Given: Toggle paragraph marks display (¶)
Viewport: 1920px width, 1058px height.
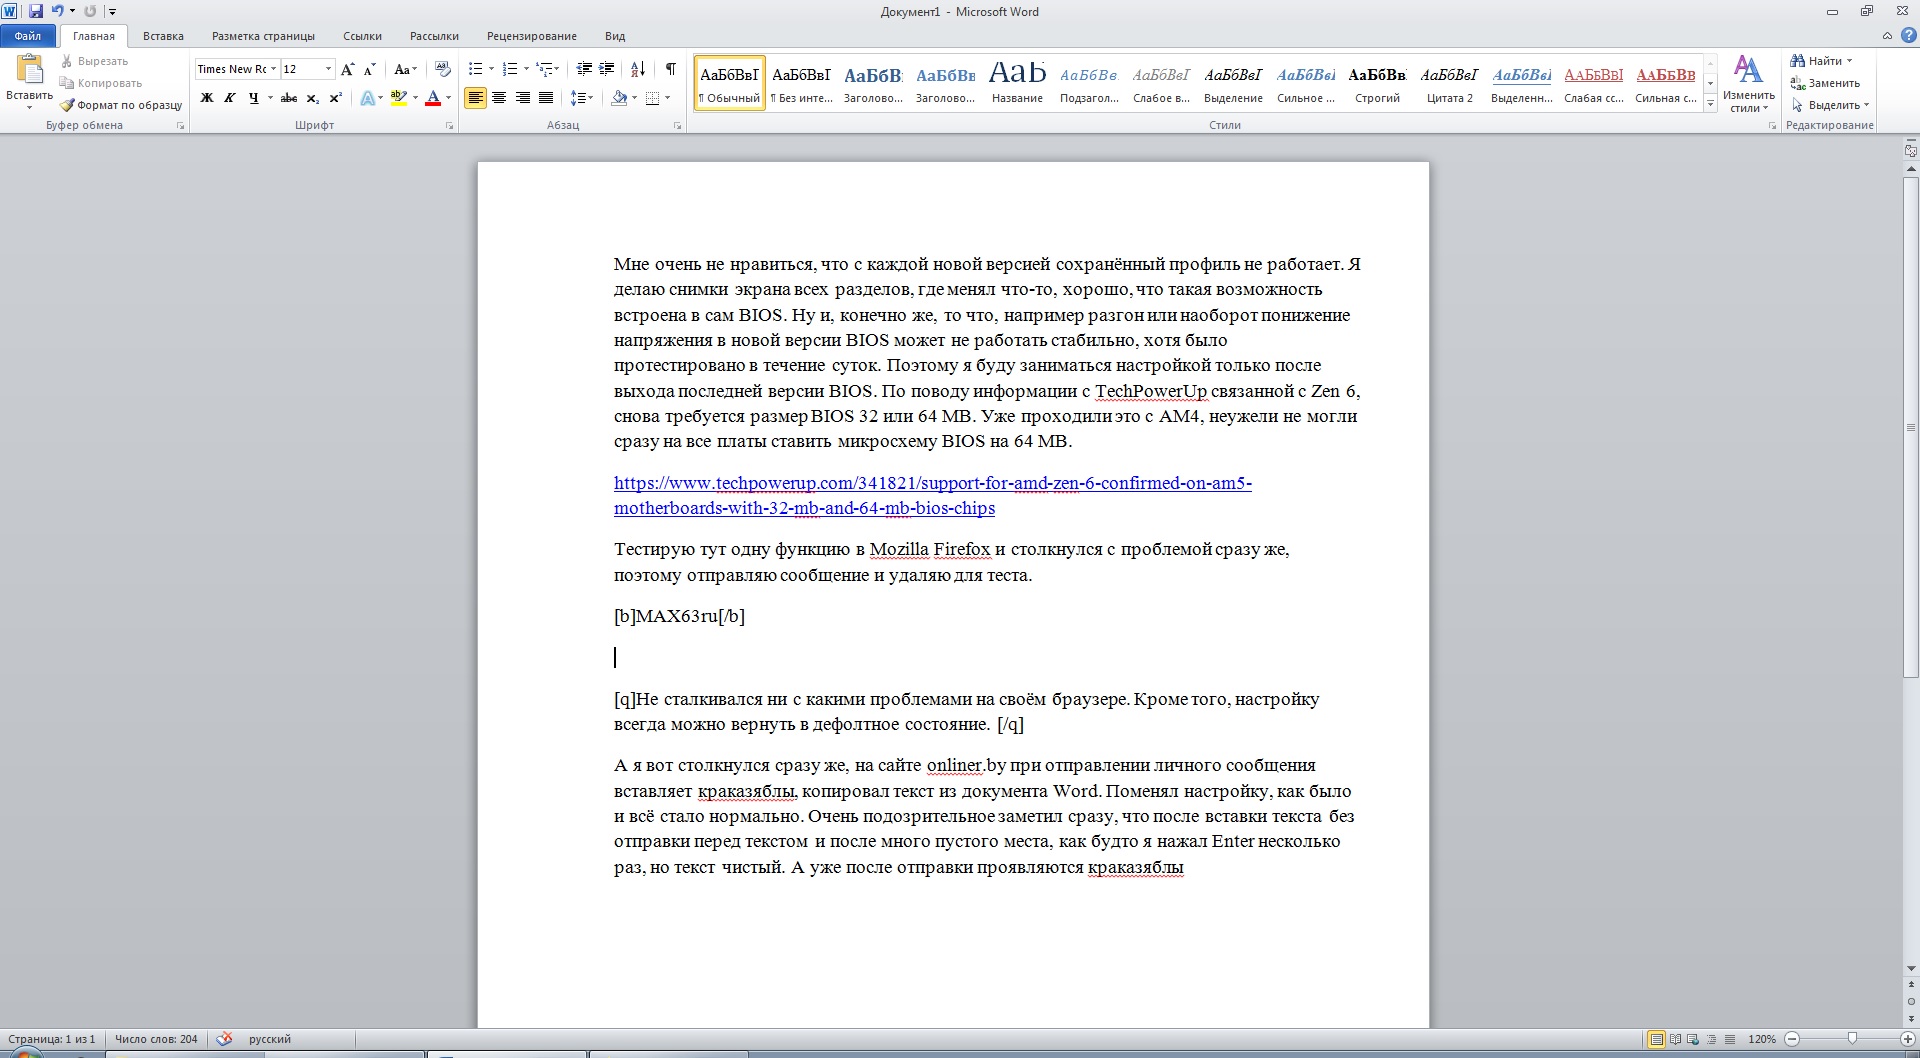Looking at the screenshot, I should (x=670, y=69).
